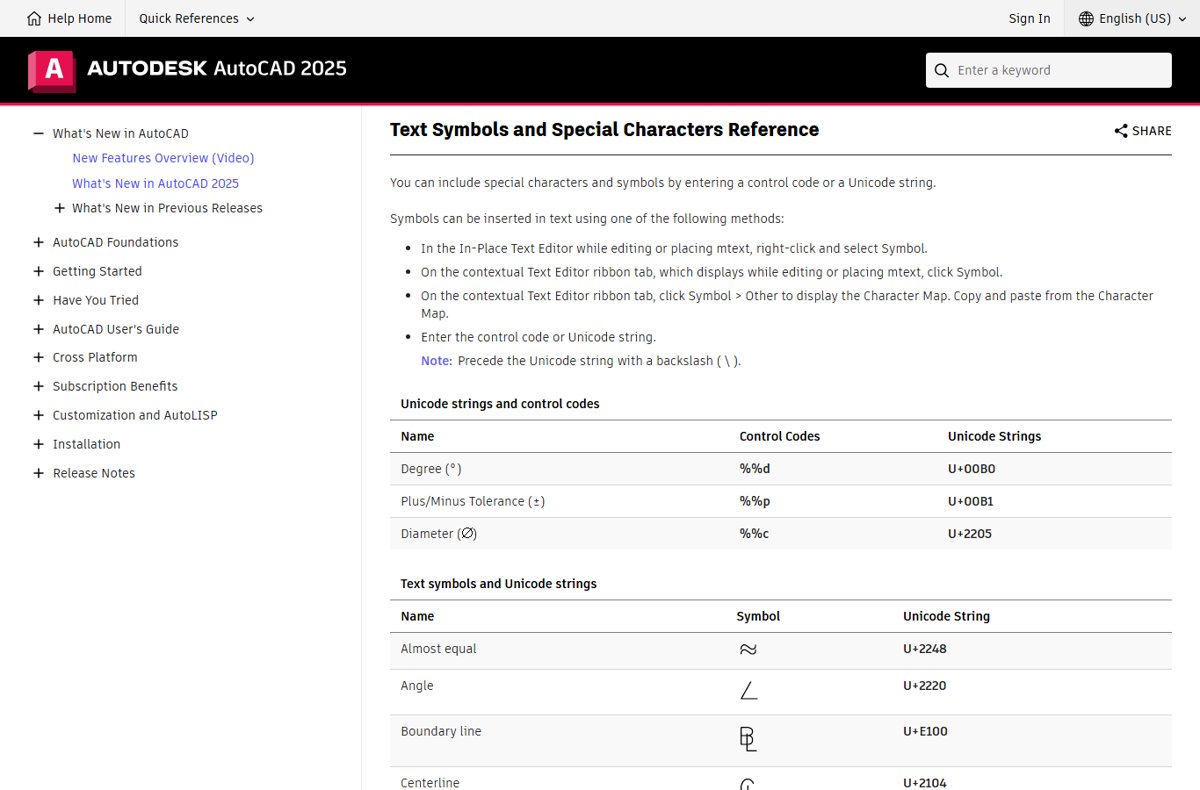The height and width of the screenshot is (790, 1200).
Task: Click the Almost equal row name
Action: [438, 649]
